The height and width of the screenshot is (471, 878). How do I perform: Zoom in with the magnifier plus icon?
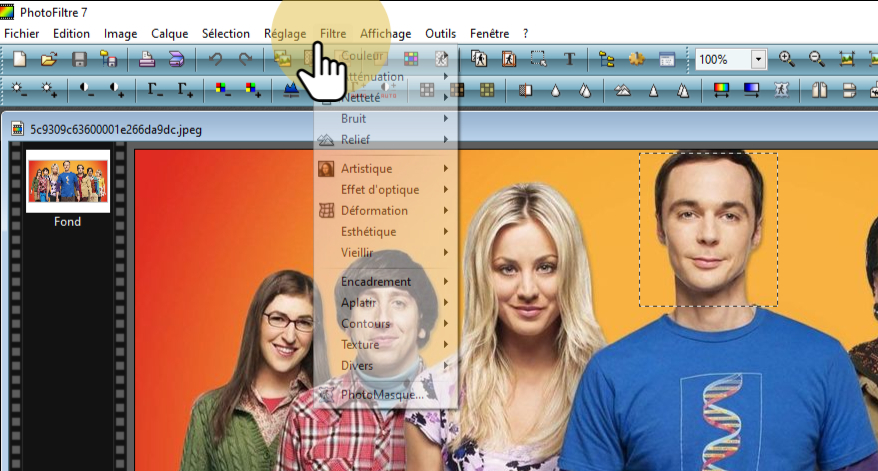[787, 59]
